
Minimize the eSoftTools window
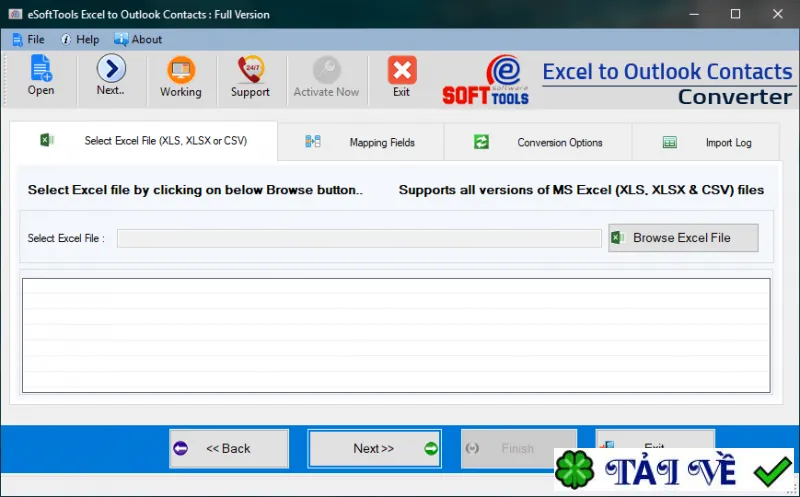[694, 14]
